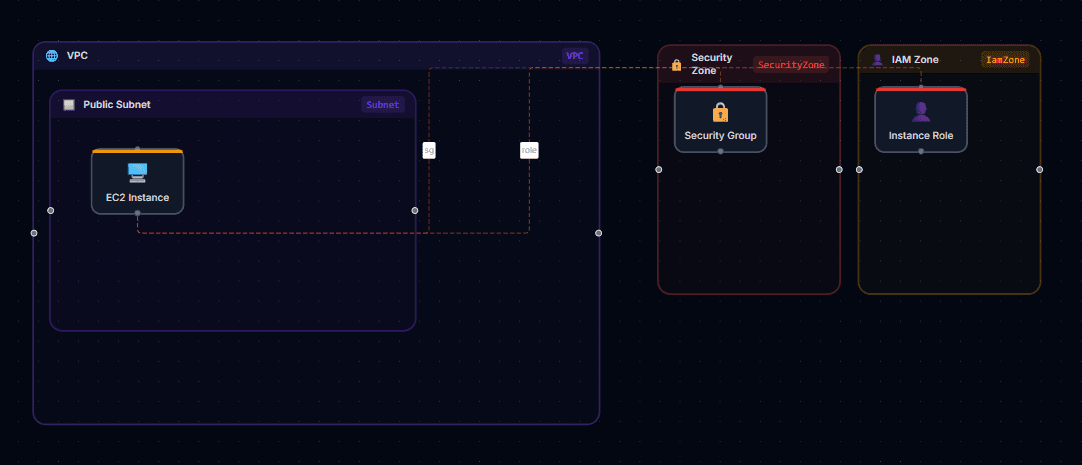Click VPC container left edge handle

click(x=34, y=233)
